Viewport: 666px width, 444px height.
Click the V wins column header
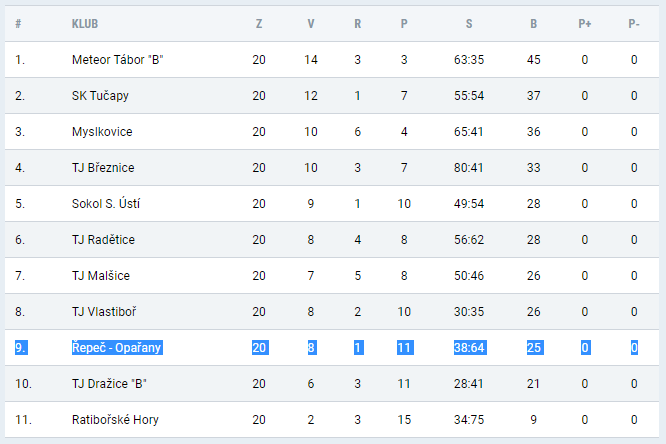311,24
